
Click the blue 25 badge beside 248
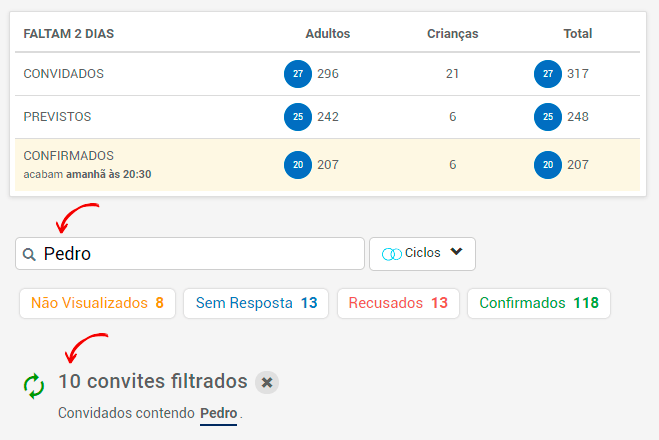pyautogui.click(x=548, y=117)
